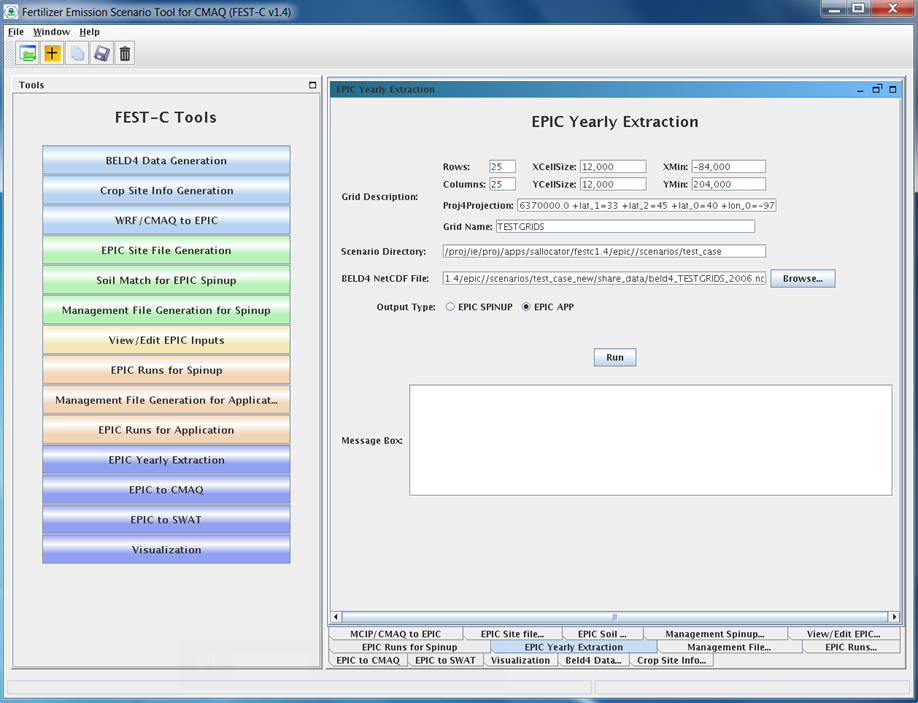Image resolution: width=918 pixels, height=703 pixels.
Task: Open Crop Site Info Generation tool
Action: 166,190
